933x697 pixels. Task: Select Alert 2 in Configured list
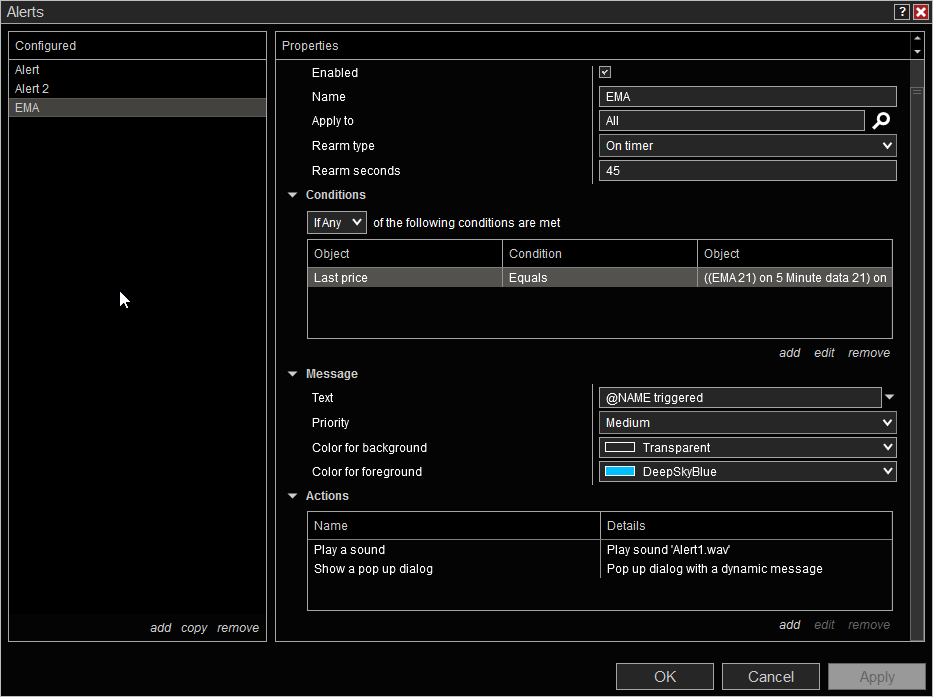32,89
